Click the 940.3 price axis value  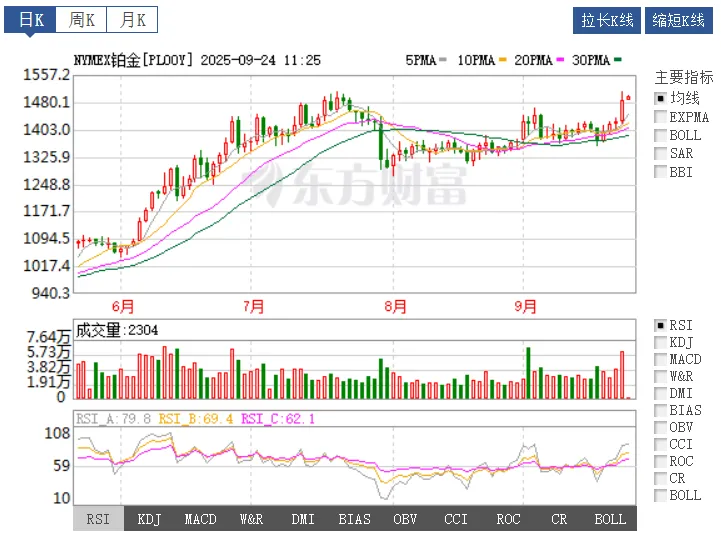pyautogui.click(x=51, y=293)
